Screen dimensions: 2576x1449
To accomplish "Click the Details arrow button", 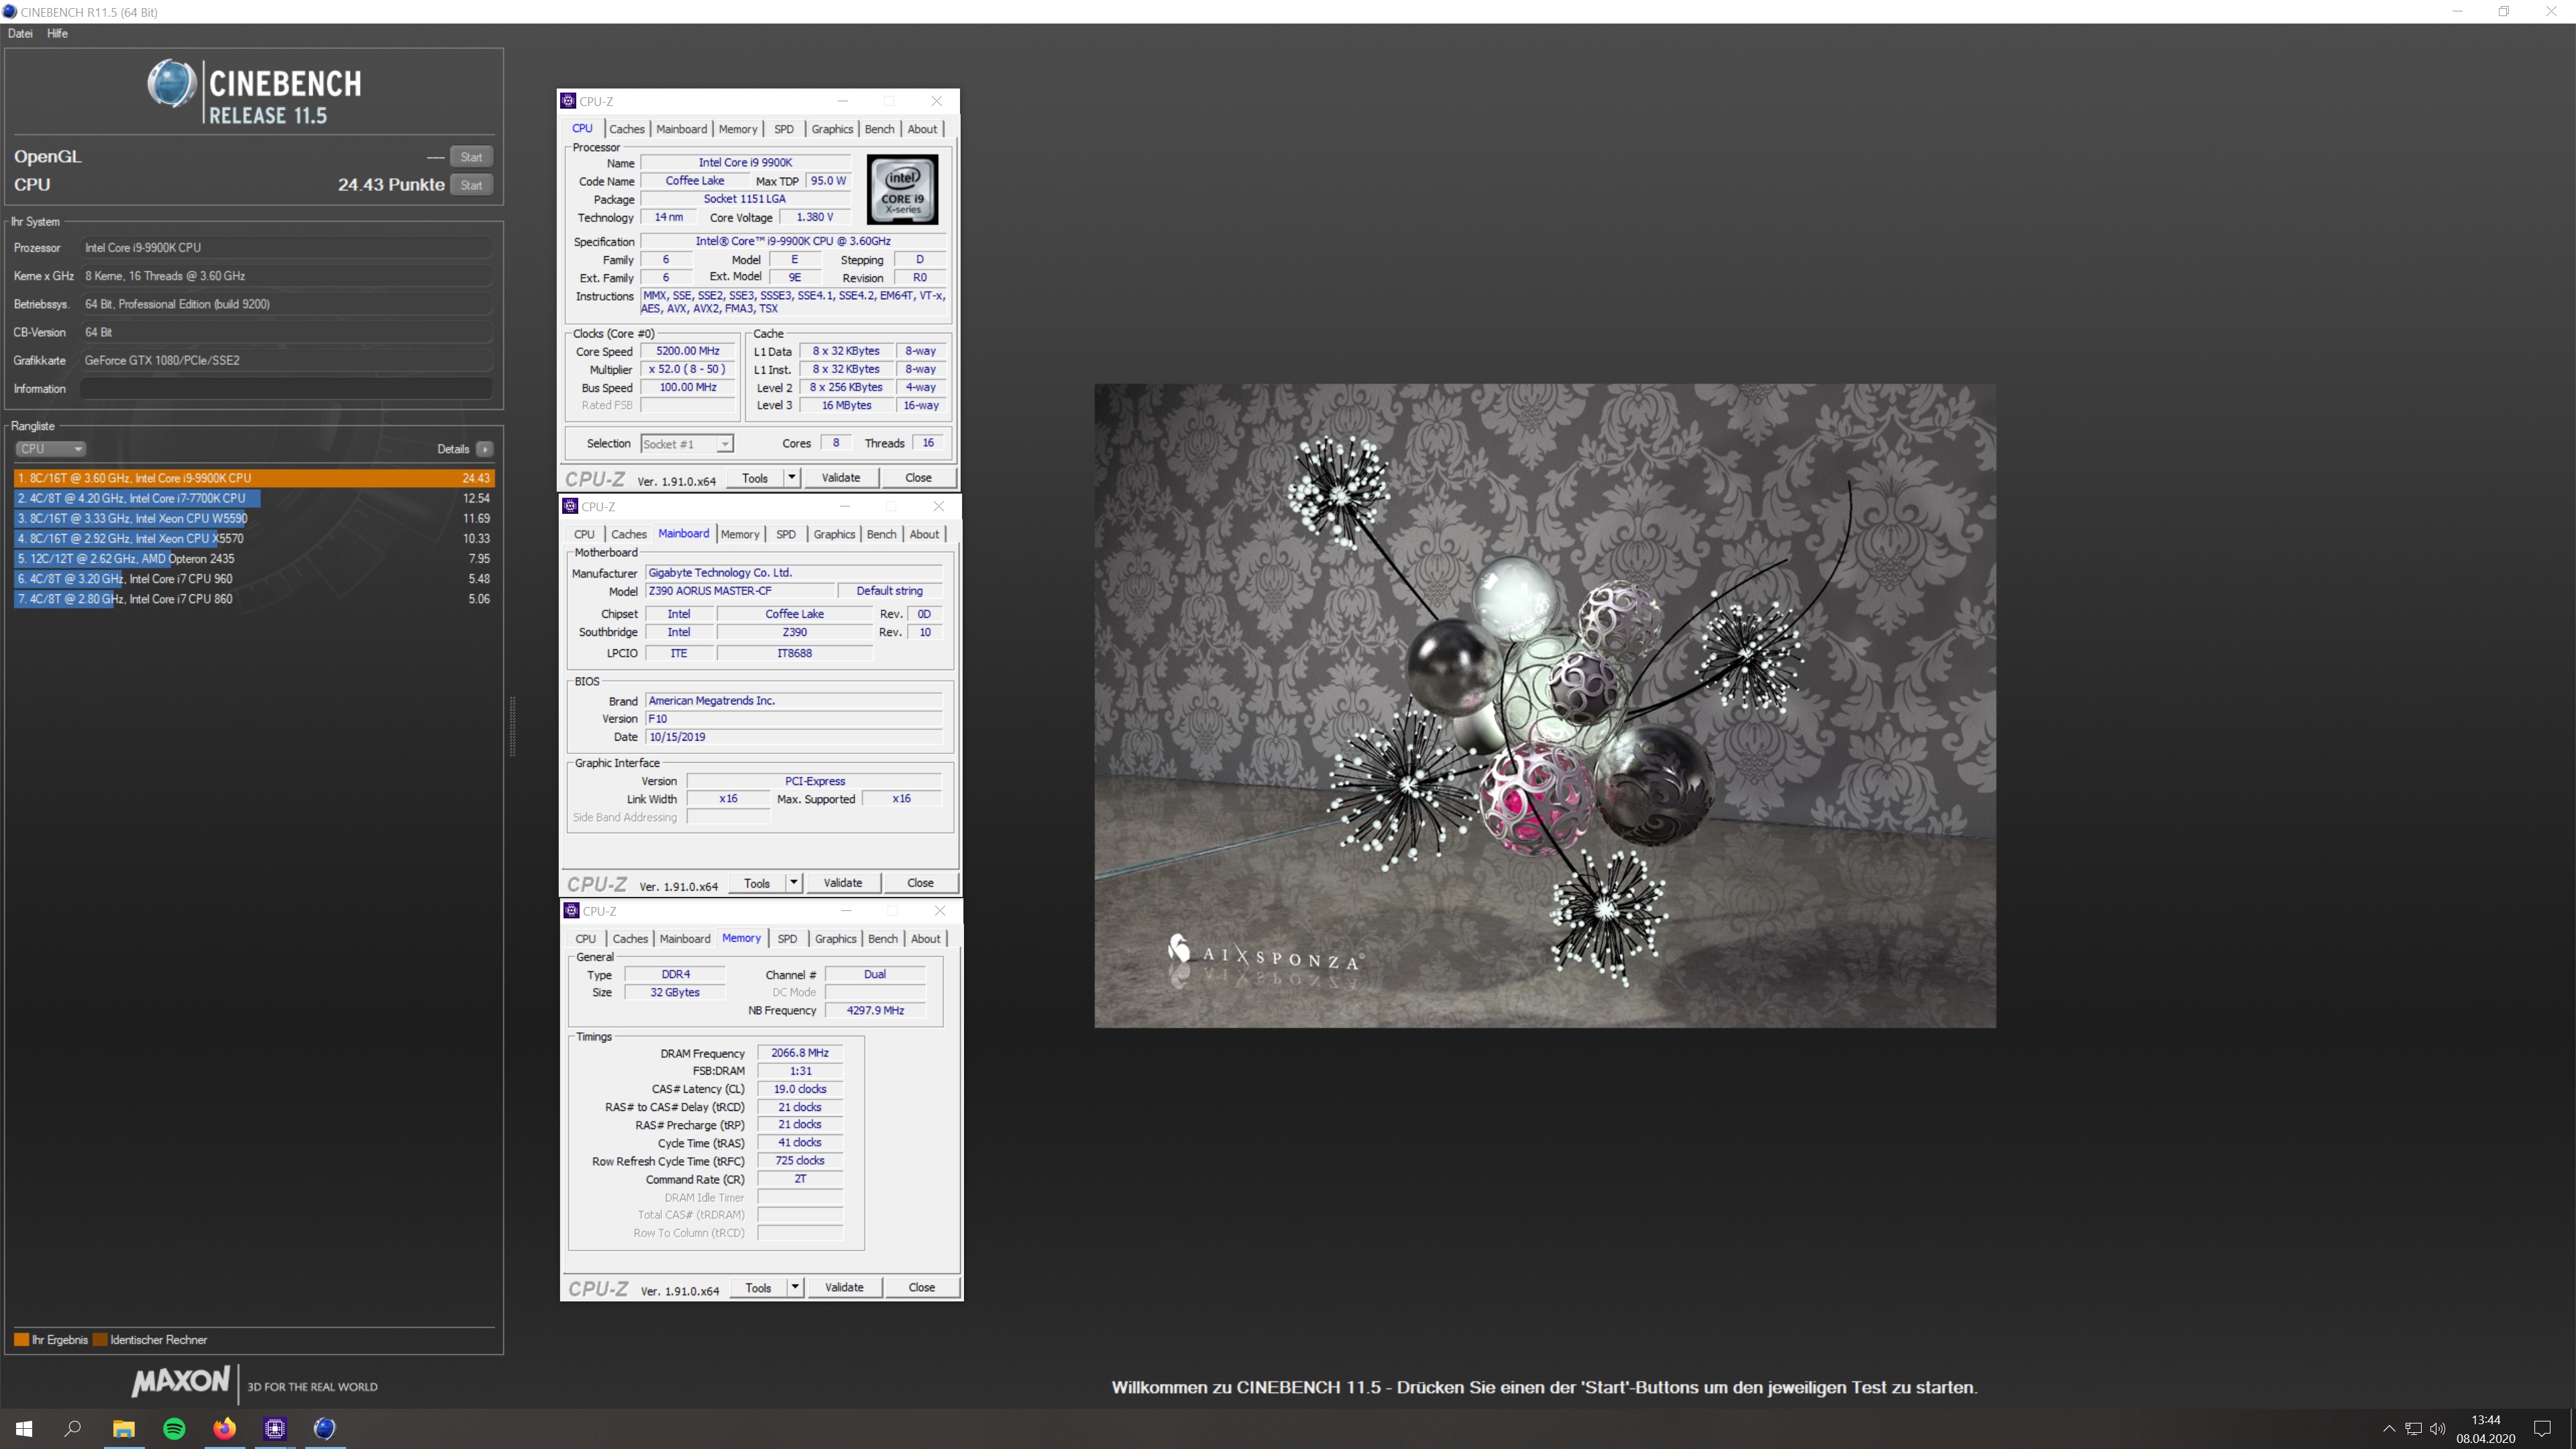I will pyautogui.click(x=484, y=449).
